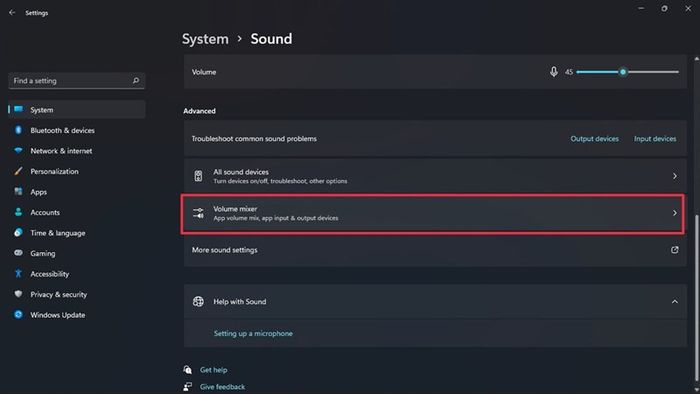The height and width of the screenshot is (394, 700).
Task: Mute the microphone via the Volume icon
Action: pyautogui.click(x=554, y=72)
